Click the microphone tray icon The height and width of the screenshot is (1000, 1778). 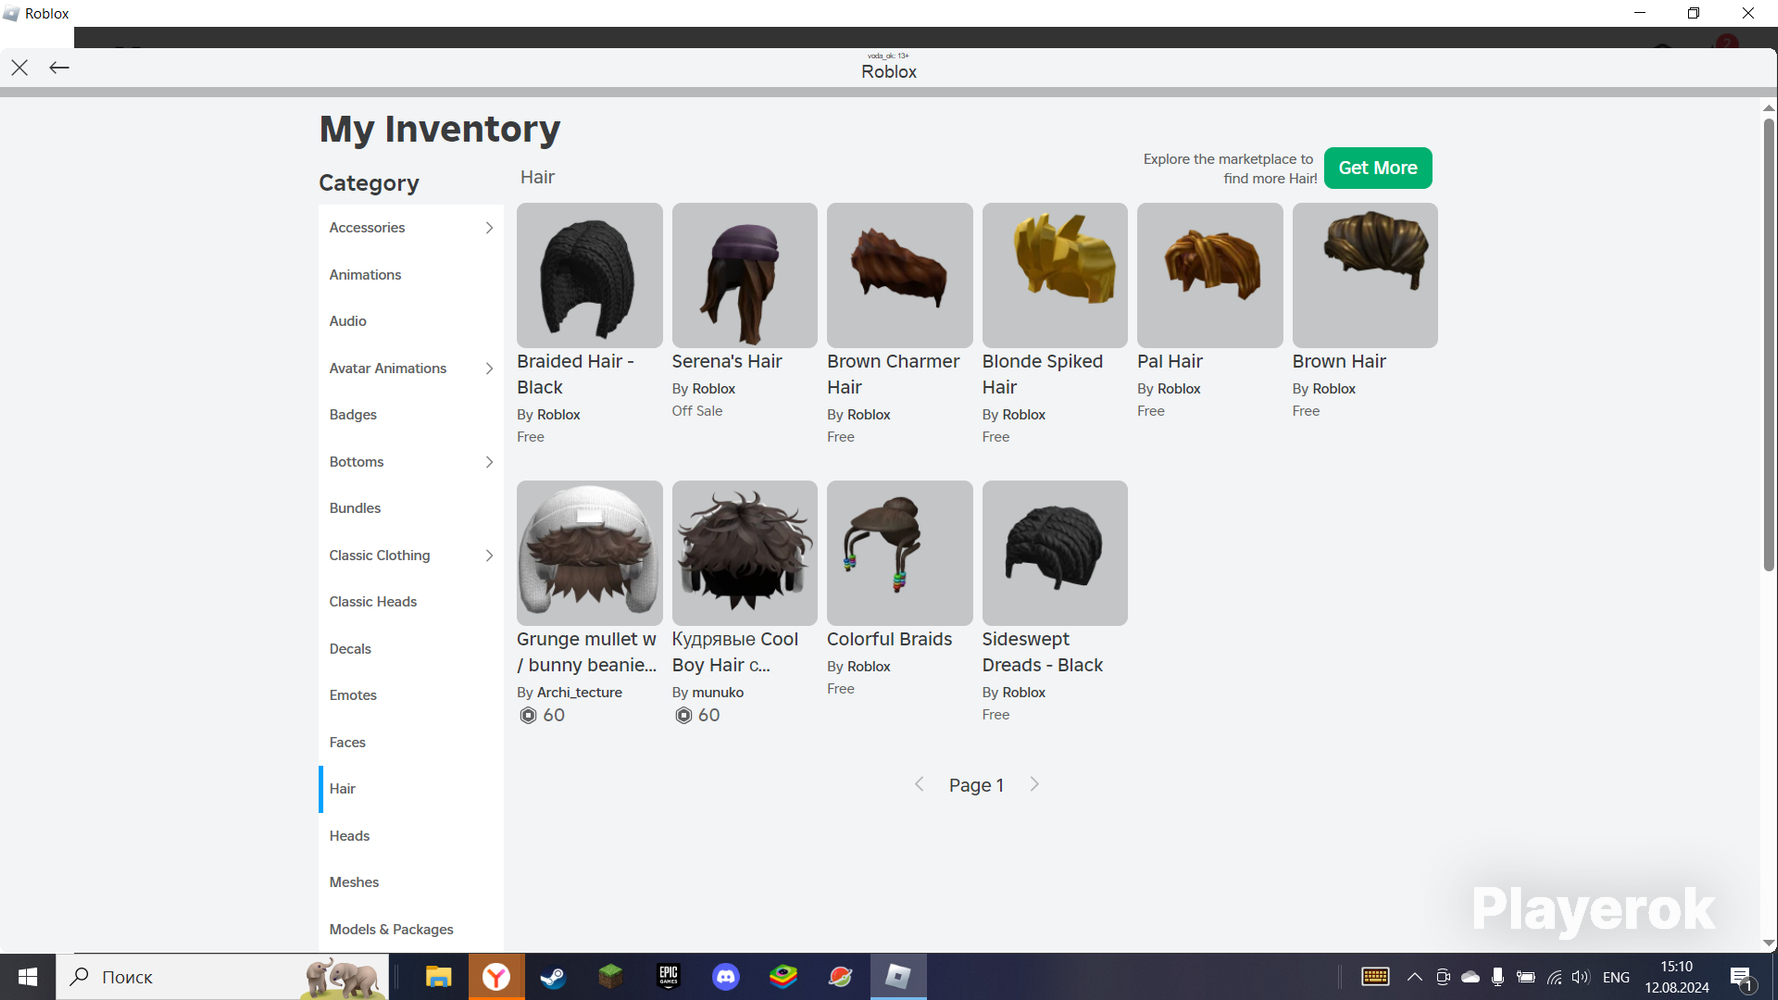coord(1497,977)
